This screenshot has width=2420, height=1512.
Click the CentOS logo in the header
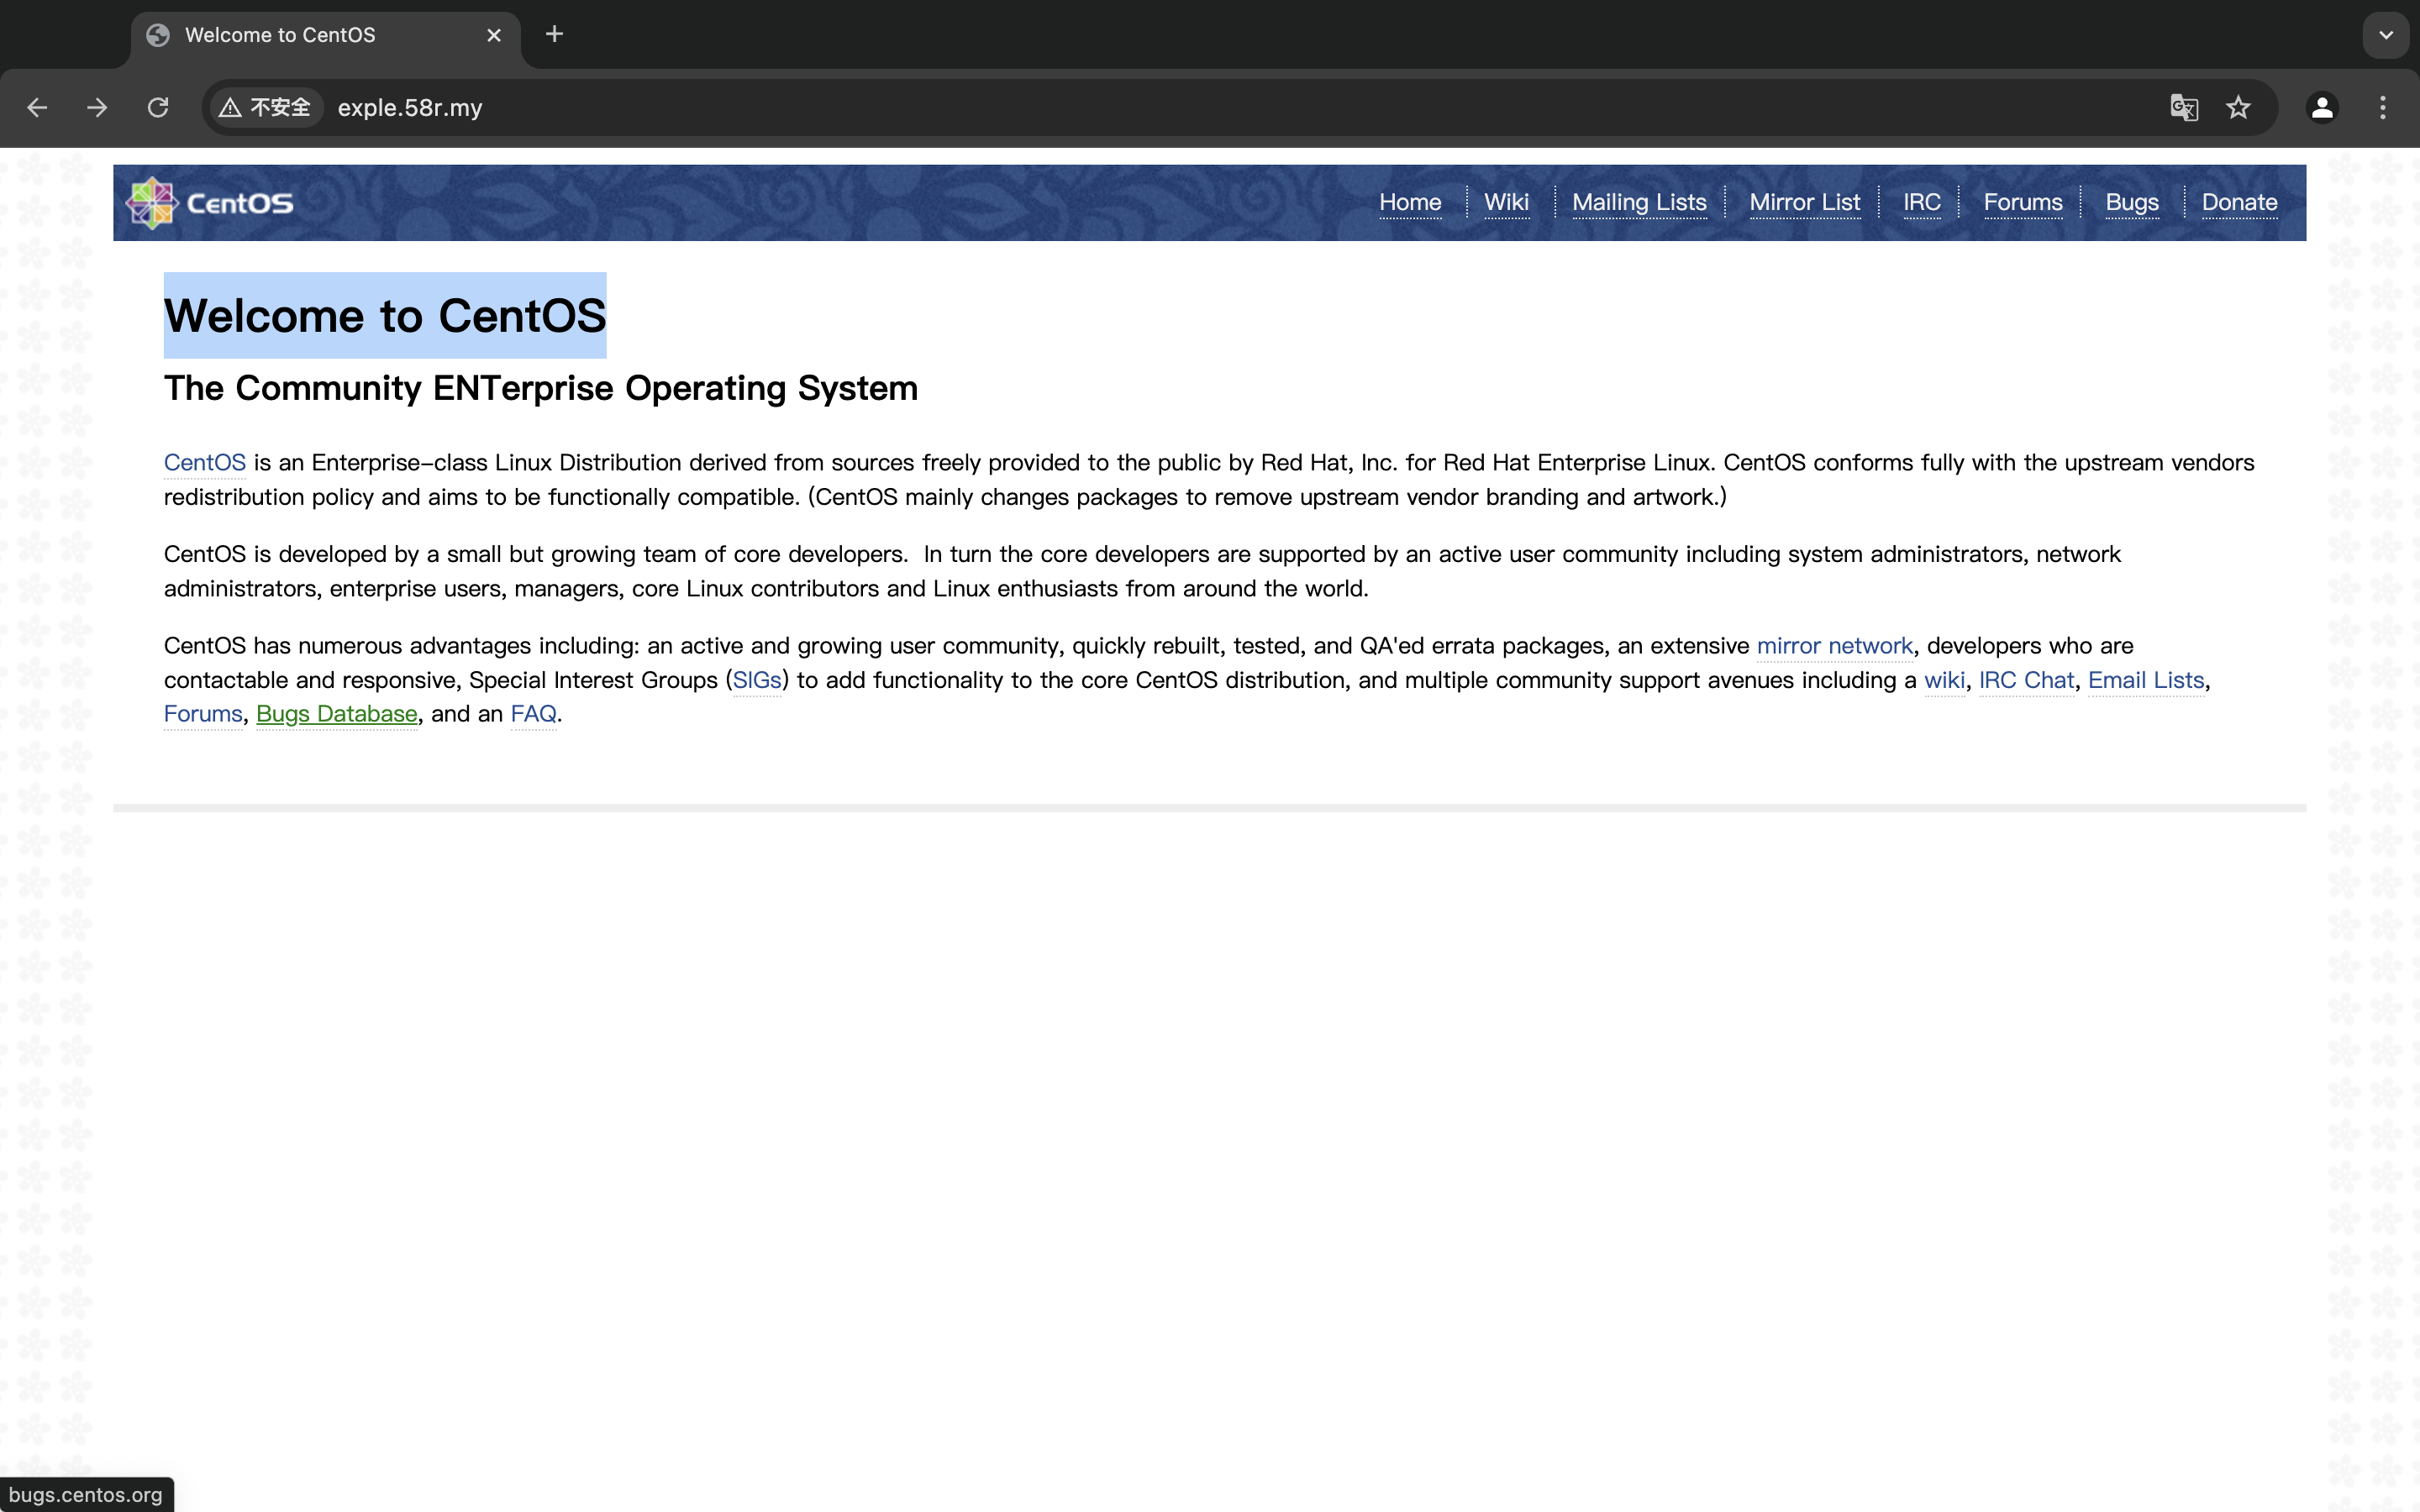[210, 203]
